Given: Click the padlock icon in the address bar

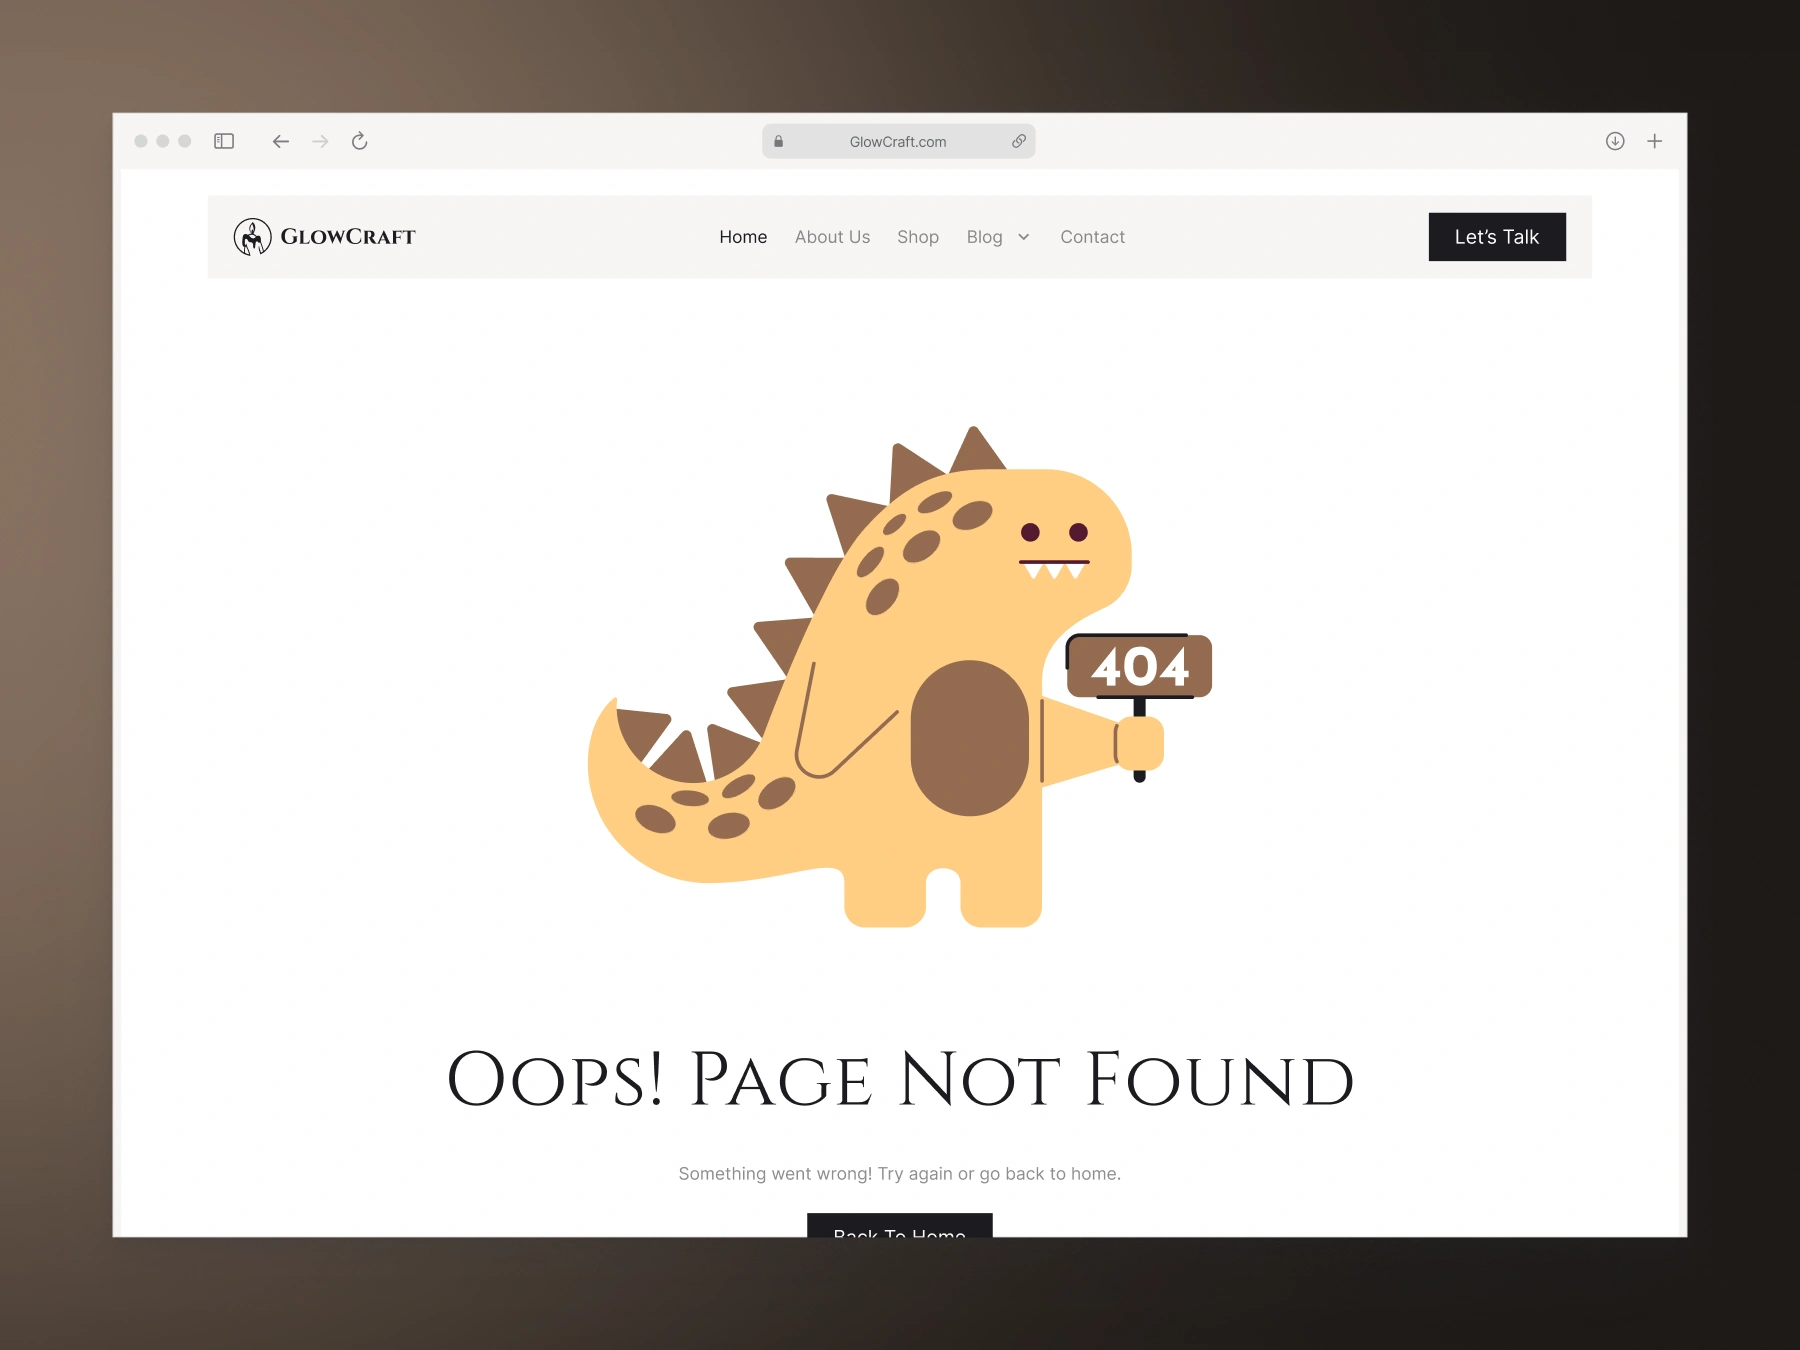Looking at the screenshot, I should [779, 141].
